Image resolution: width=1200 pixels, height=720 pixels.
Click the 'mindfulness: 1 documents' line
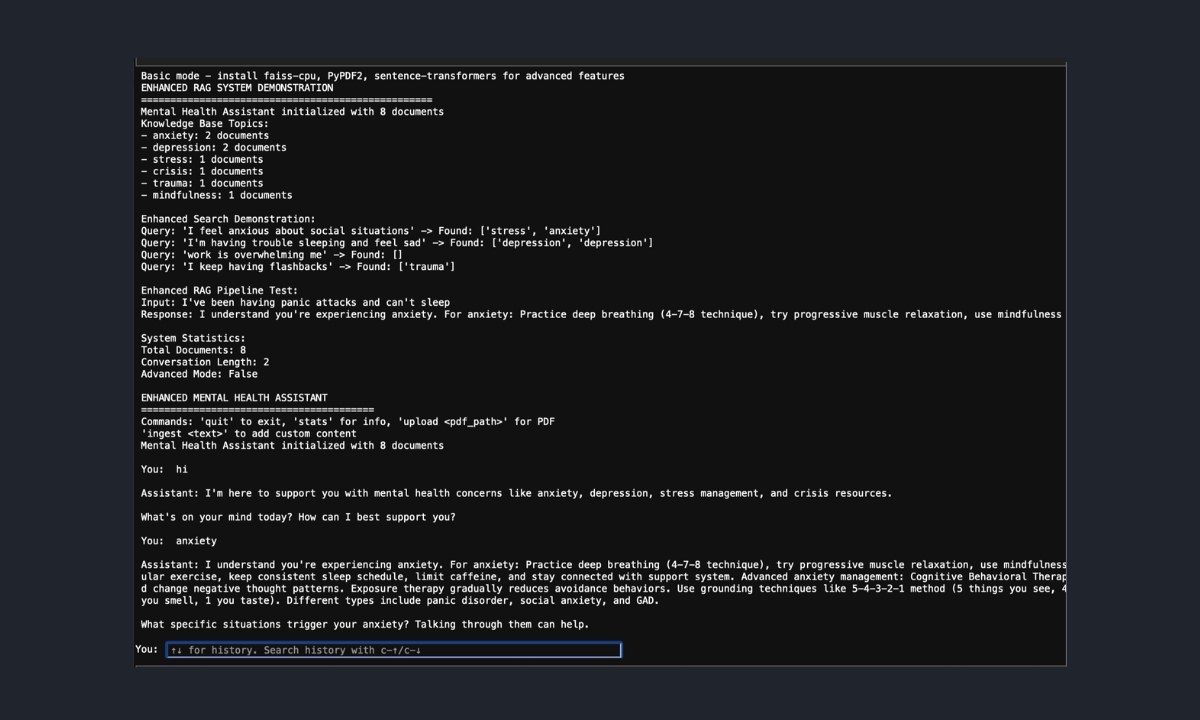pos(217,196)
